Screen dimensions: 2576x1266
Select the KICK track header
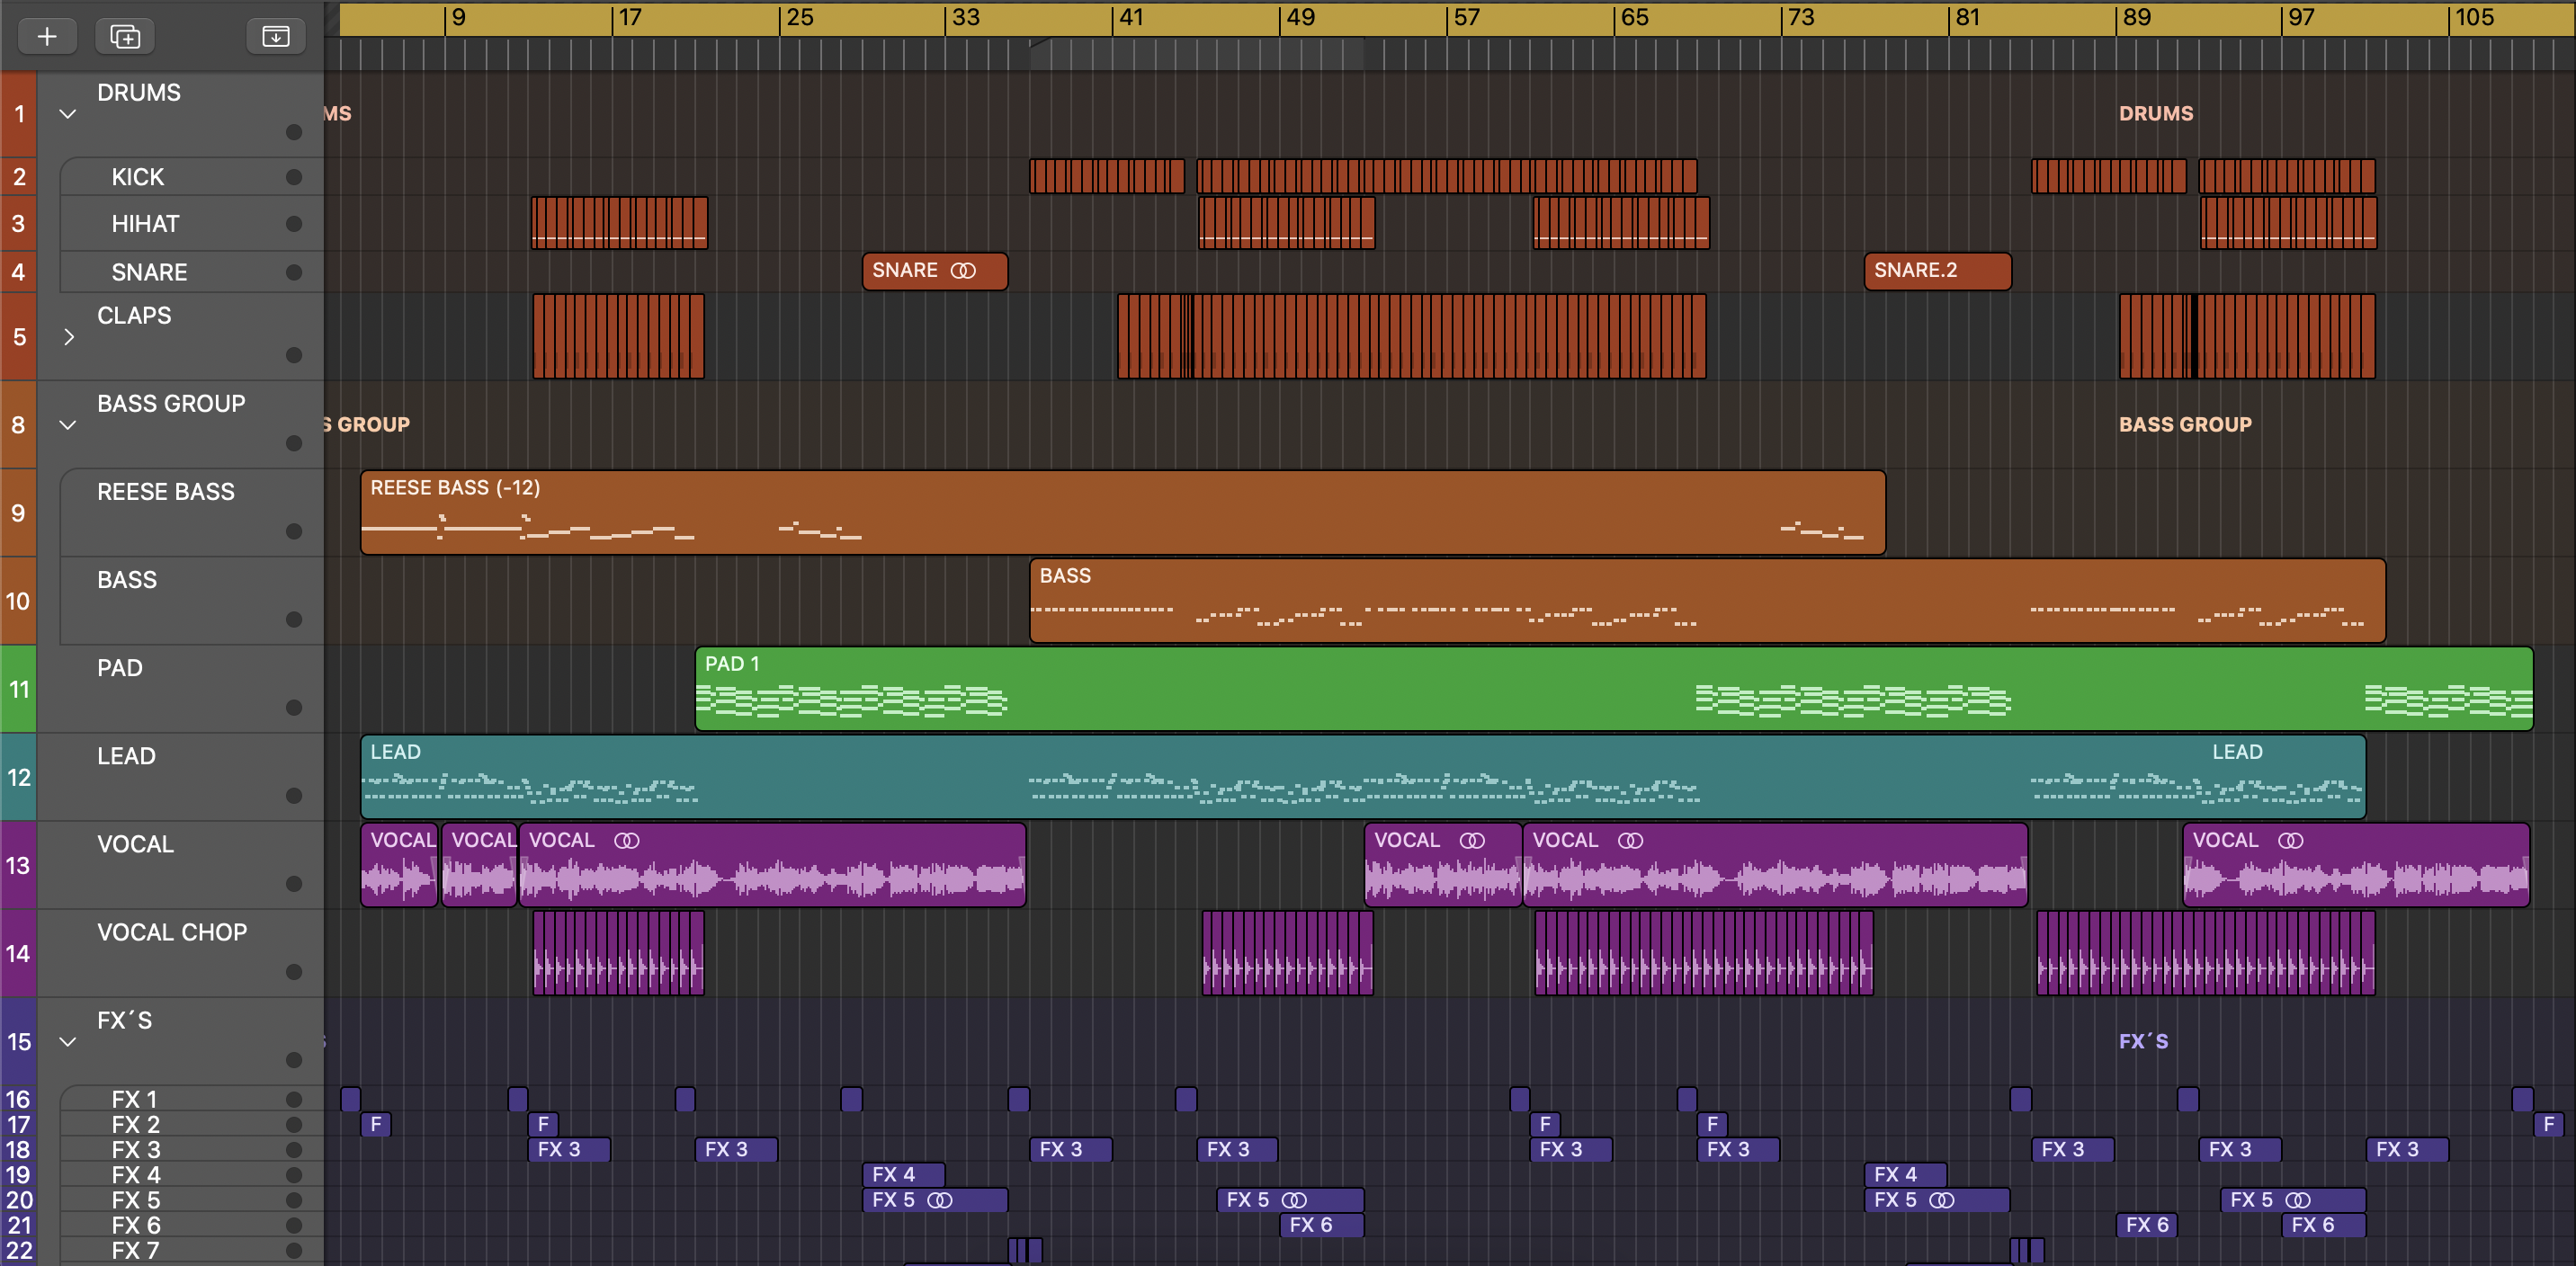pyautogui.click(x=192, y=177)
